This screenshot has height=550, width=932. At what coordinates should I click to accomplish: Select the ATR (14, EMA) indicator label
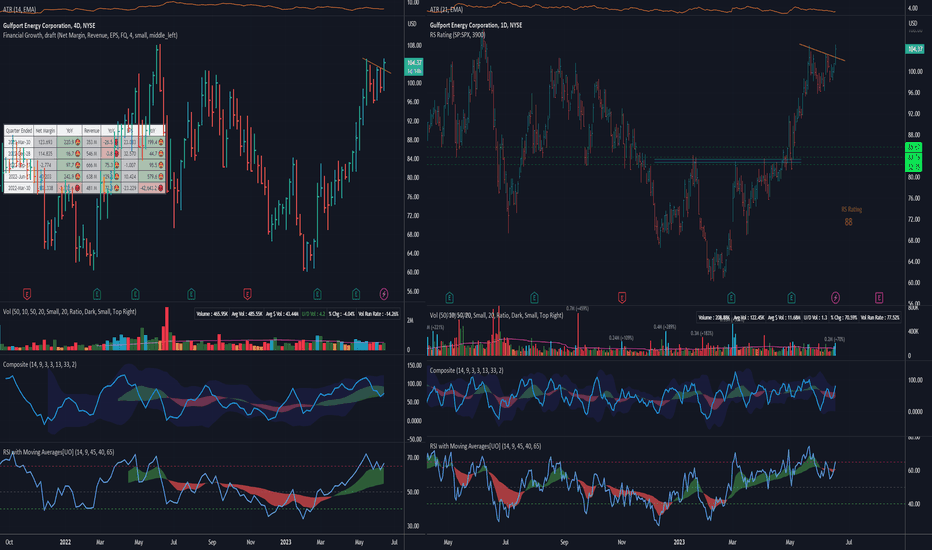[x=19, y=10]
